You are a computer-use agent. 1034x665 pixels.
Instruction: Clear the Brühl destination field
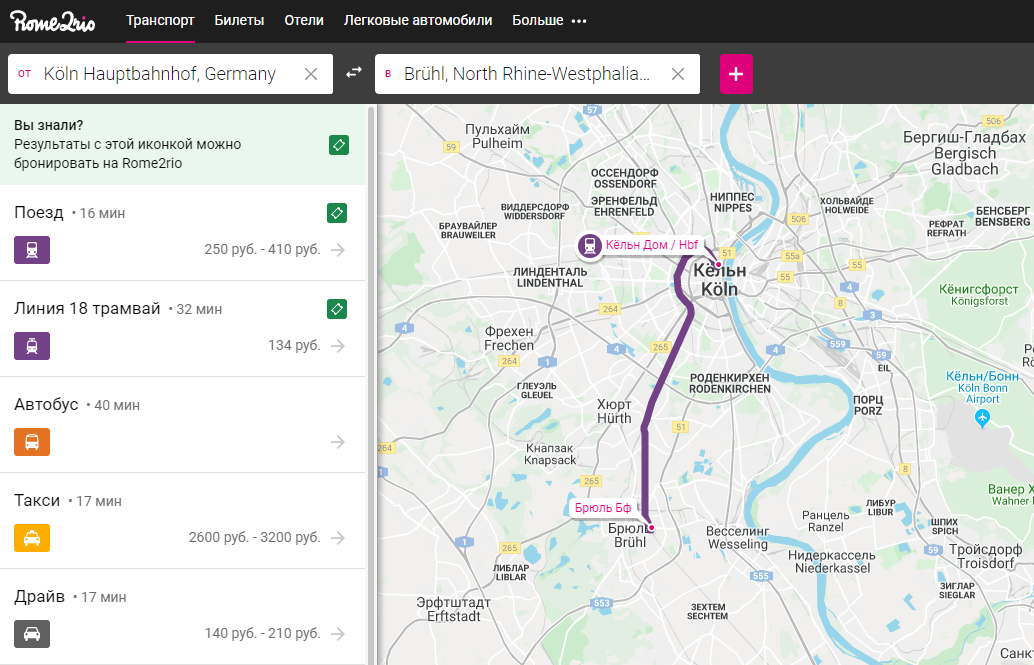[x=678, y=74]
